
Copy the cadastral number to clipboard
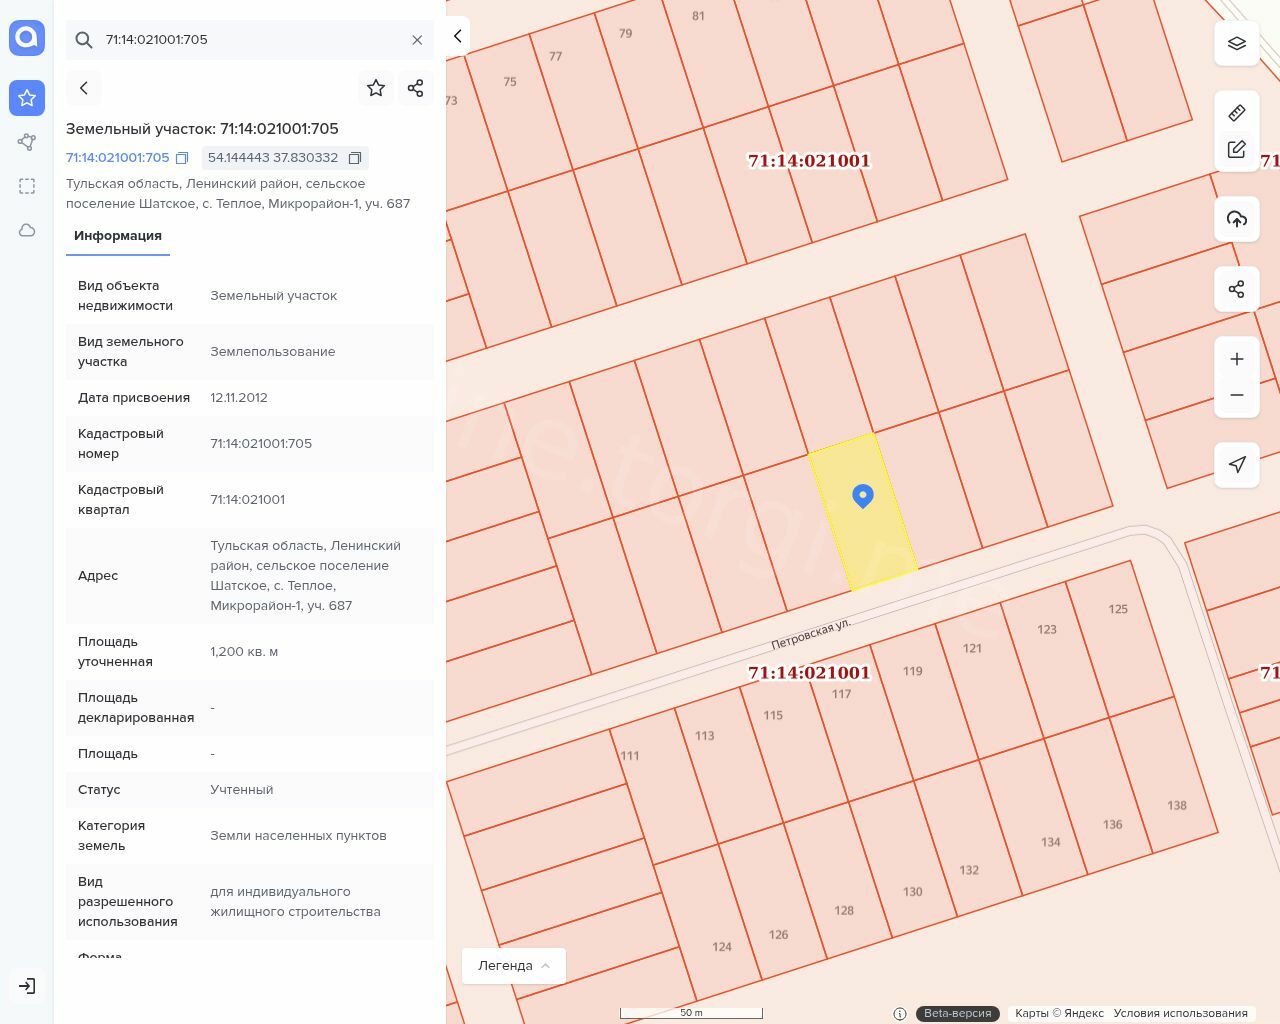(x=182, y=158)
